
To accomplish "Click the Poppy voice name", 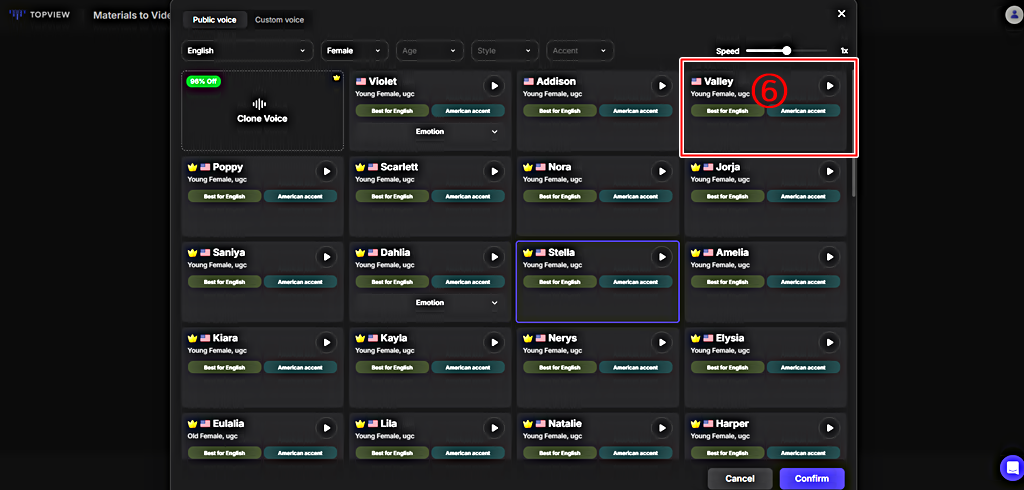I will [x=227, y=167].
